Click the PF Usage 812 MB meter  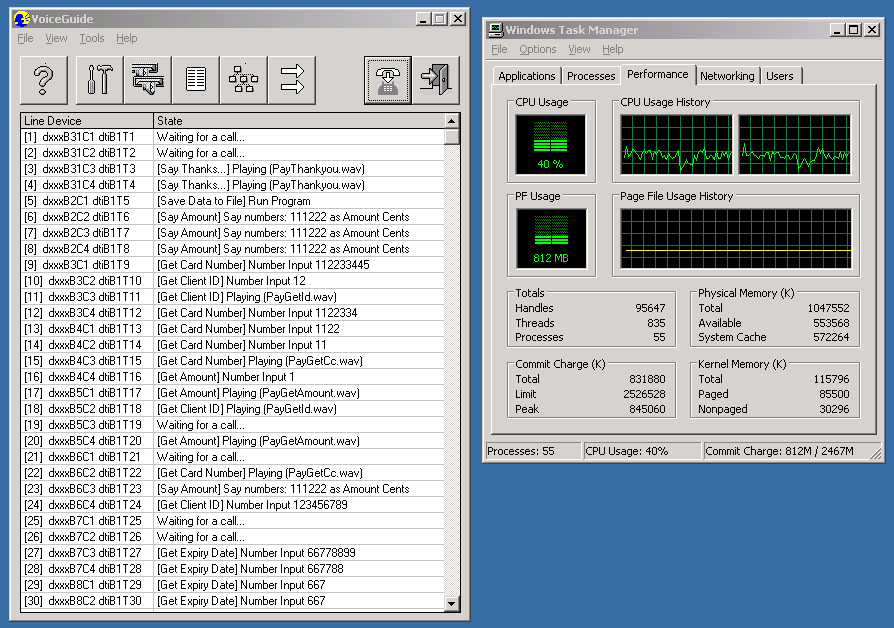tap(551, 238)
